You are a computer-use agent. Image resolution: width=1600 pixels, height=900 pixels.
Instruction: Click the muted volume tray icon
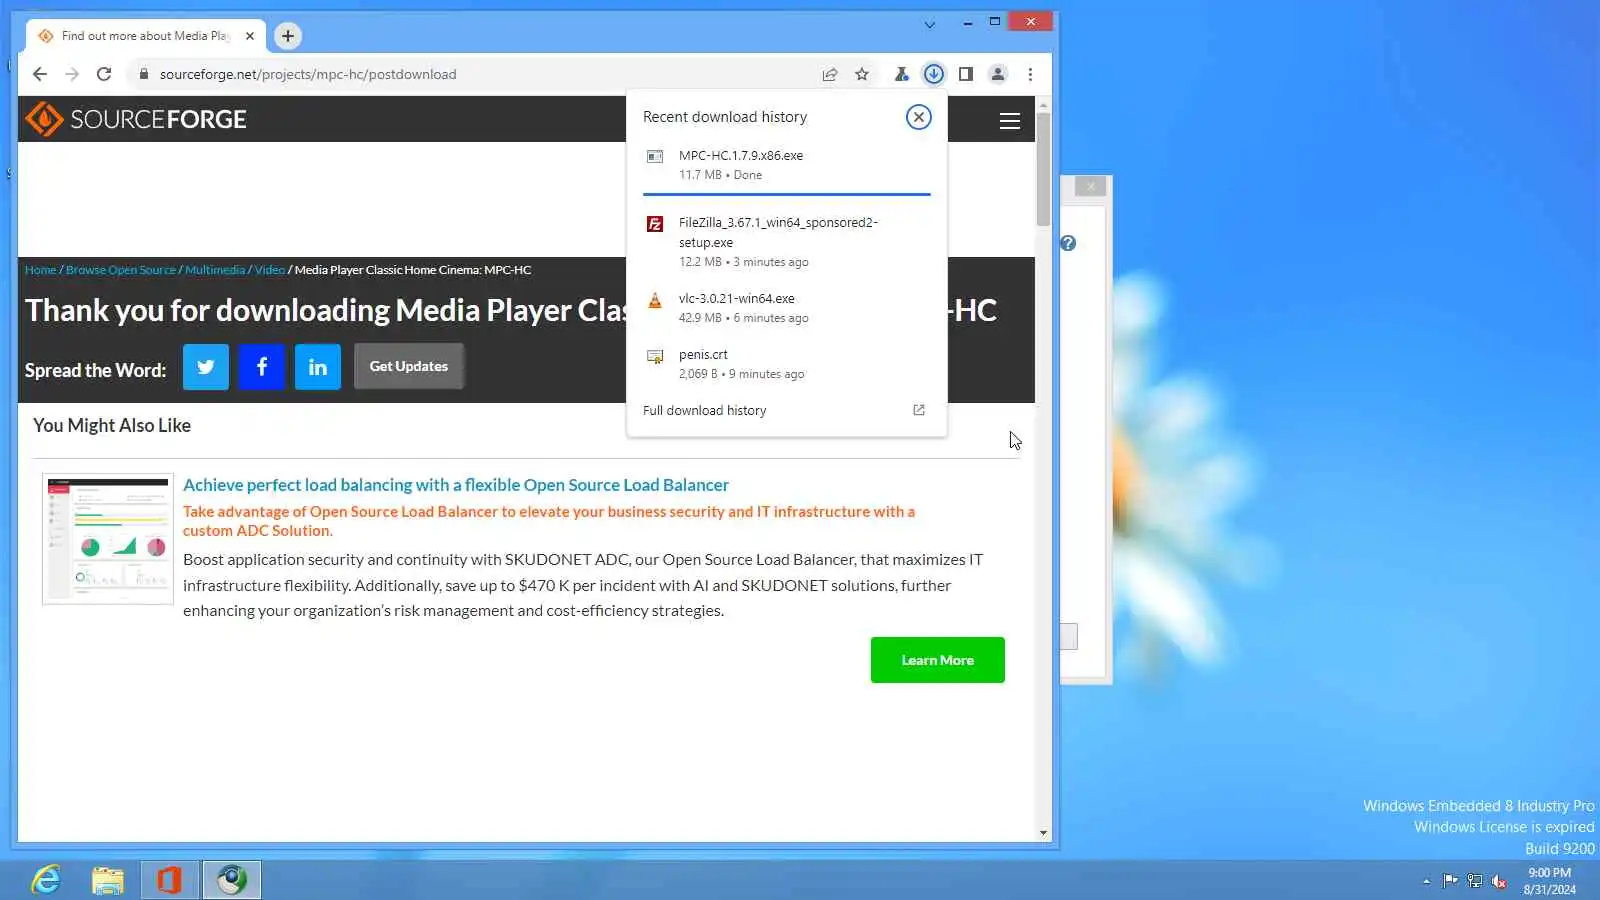coord(1498,881)
